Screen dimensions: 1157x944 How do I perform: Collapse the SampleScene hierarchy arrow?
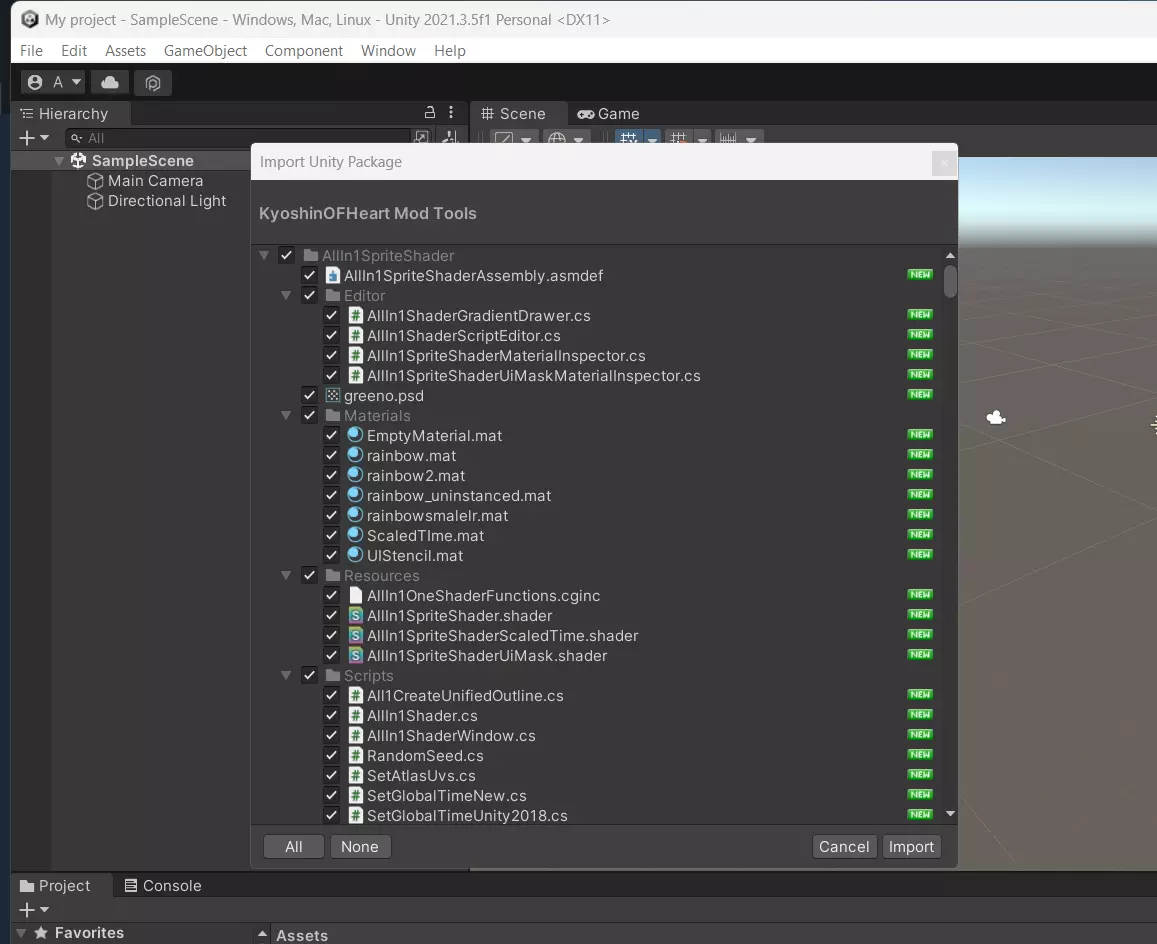[x=59, y=161]
